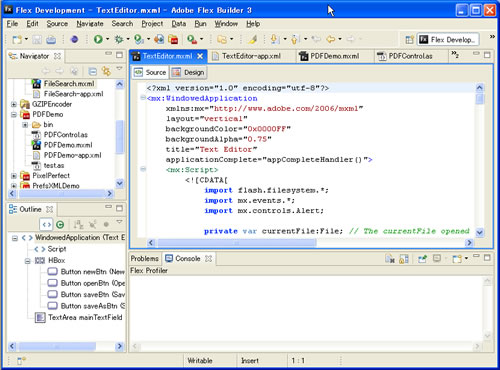
Task: Expand the GZIPEncoder project
Action: point(14,104)
